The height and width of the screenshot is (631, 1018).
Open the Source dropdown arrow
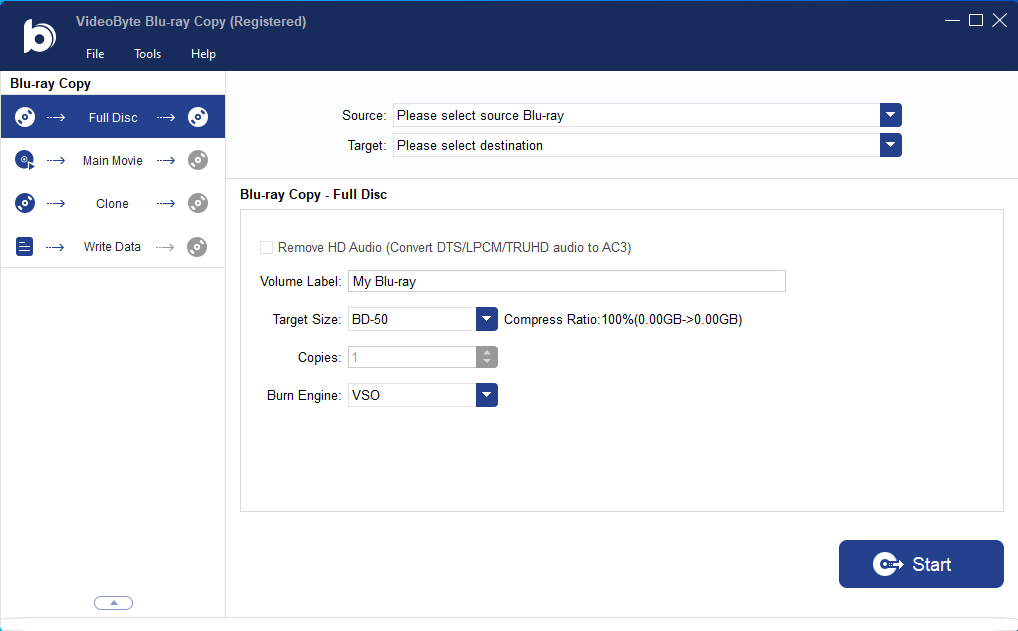pos(891,115)
